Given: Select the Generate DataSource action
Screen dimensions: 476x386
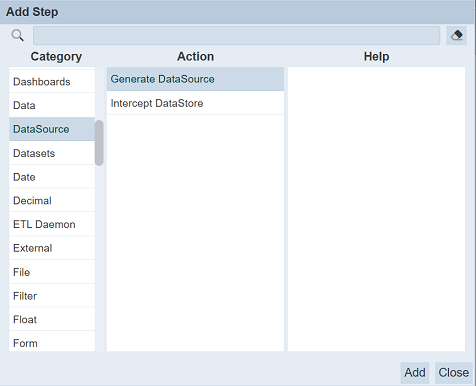Looking at the screenshot, I should tap(195, 79).
